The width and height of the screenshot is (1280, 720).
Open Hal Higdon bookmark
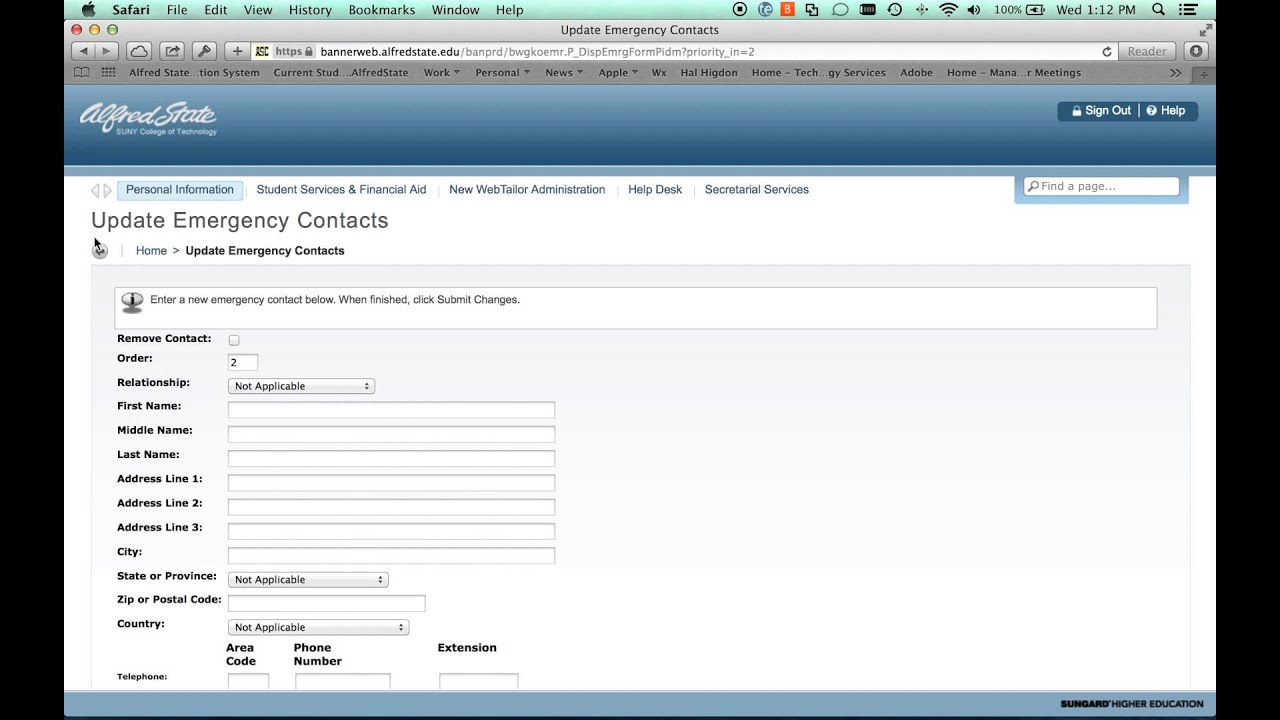pos(709,72)
